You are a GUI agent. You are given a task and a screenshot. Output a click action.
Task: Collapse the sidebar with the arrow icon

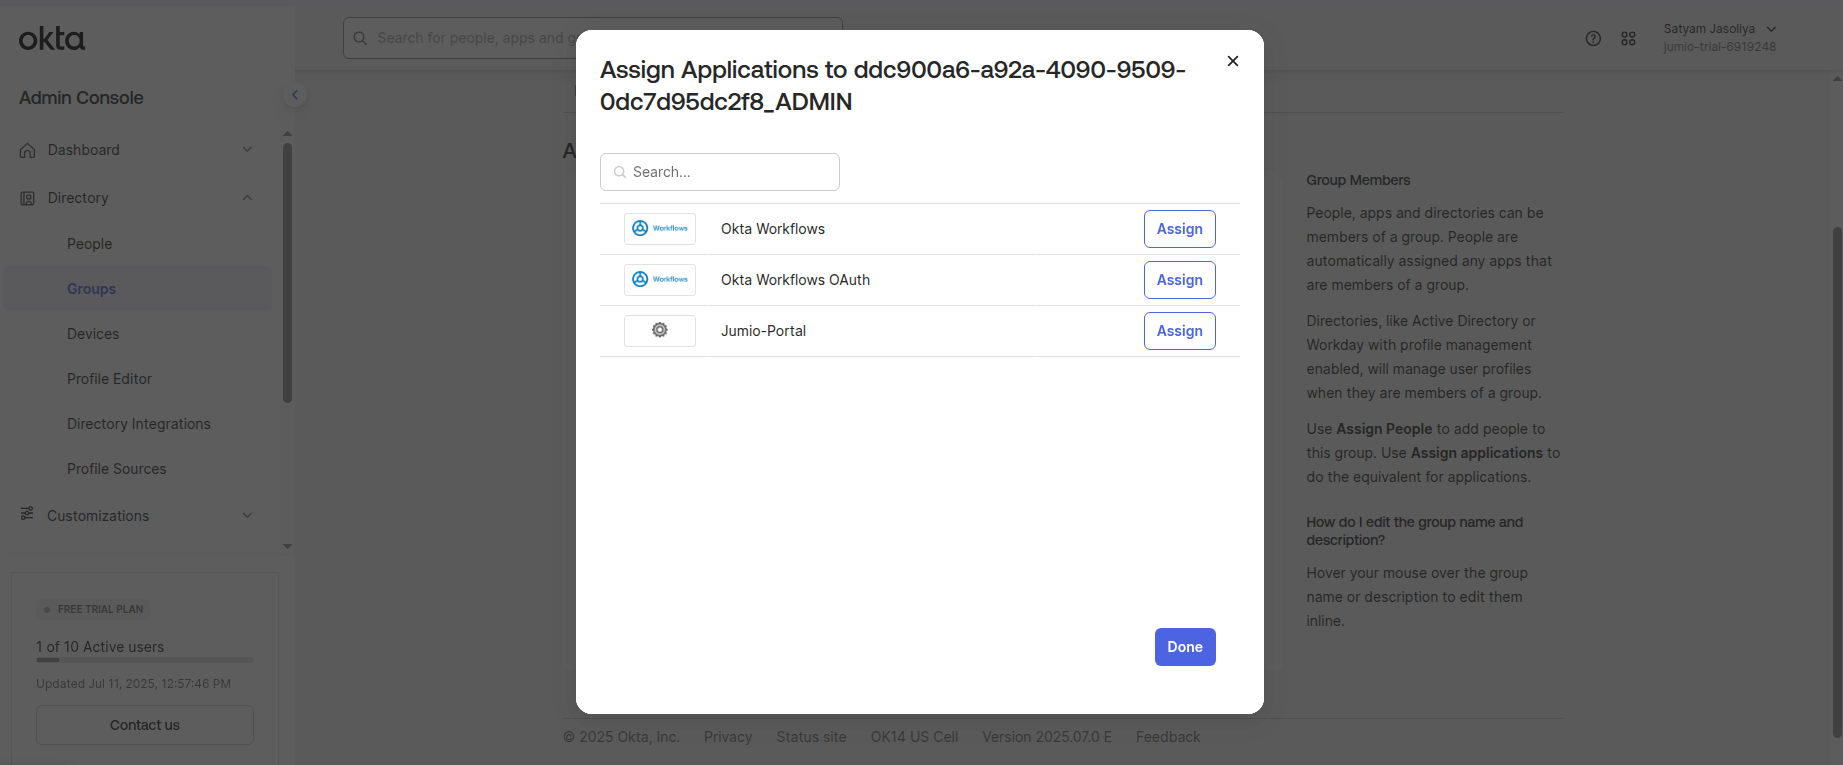point(295,95)
